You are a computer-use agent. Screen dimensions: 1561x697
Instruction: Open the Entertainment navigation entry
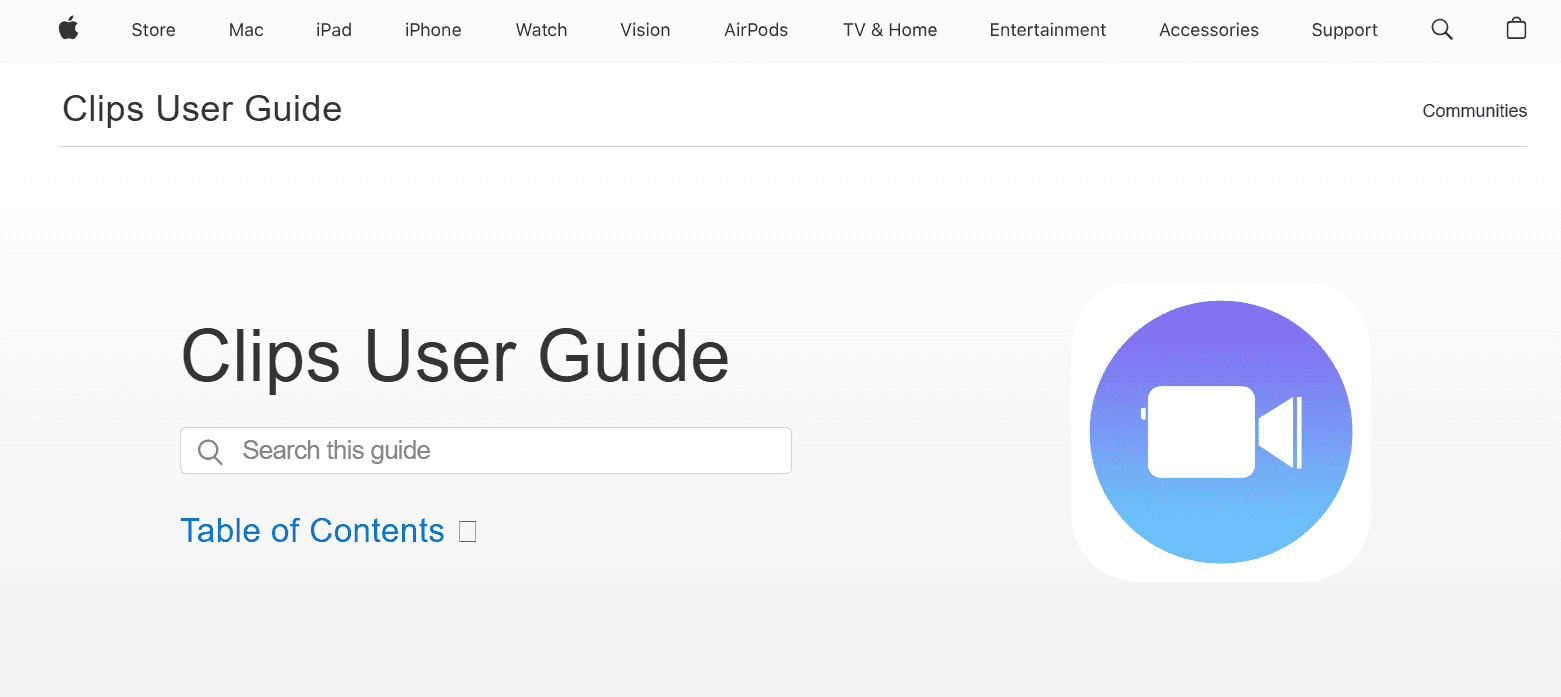tap(1047, 30)
